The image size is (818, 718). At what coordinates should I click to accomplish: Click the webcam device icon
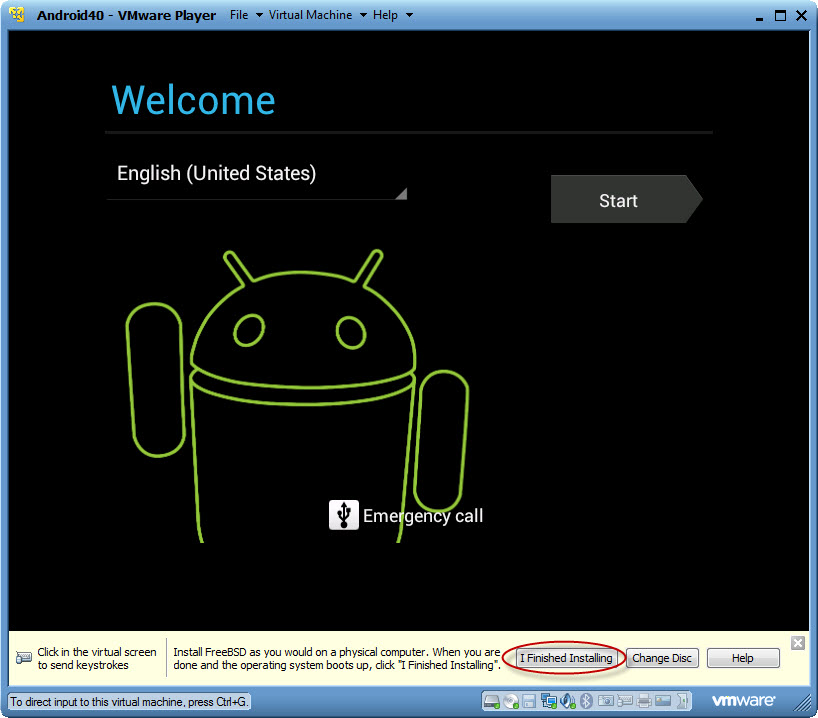point(605,701)
